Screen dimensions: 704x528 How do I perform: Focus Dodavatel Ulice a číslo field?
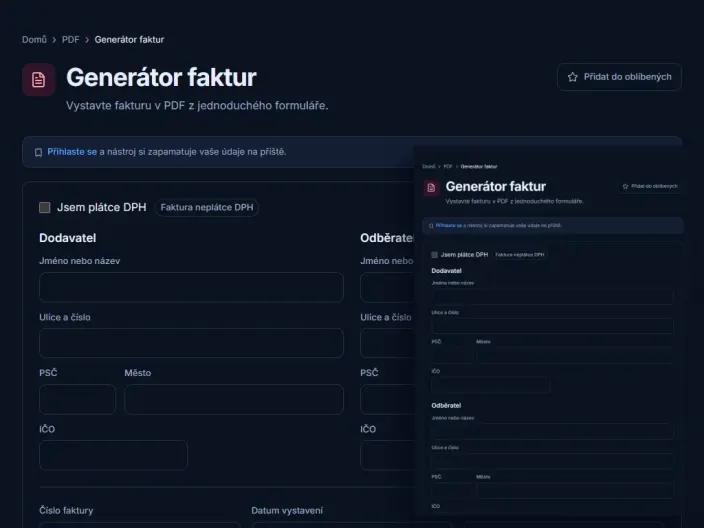(191, 343)
